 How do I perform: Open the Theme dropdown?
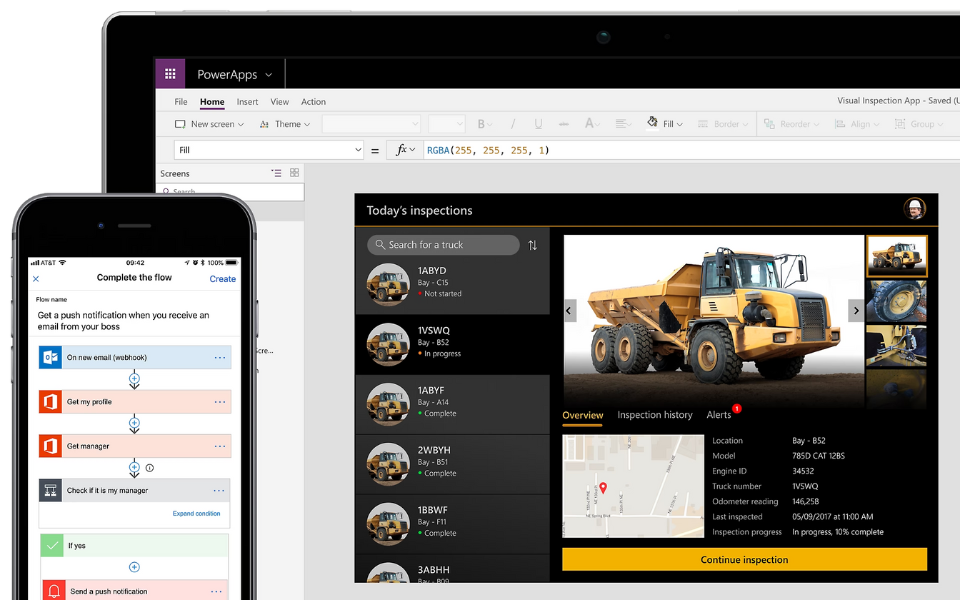[x=285, y=124]
